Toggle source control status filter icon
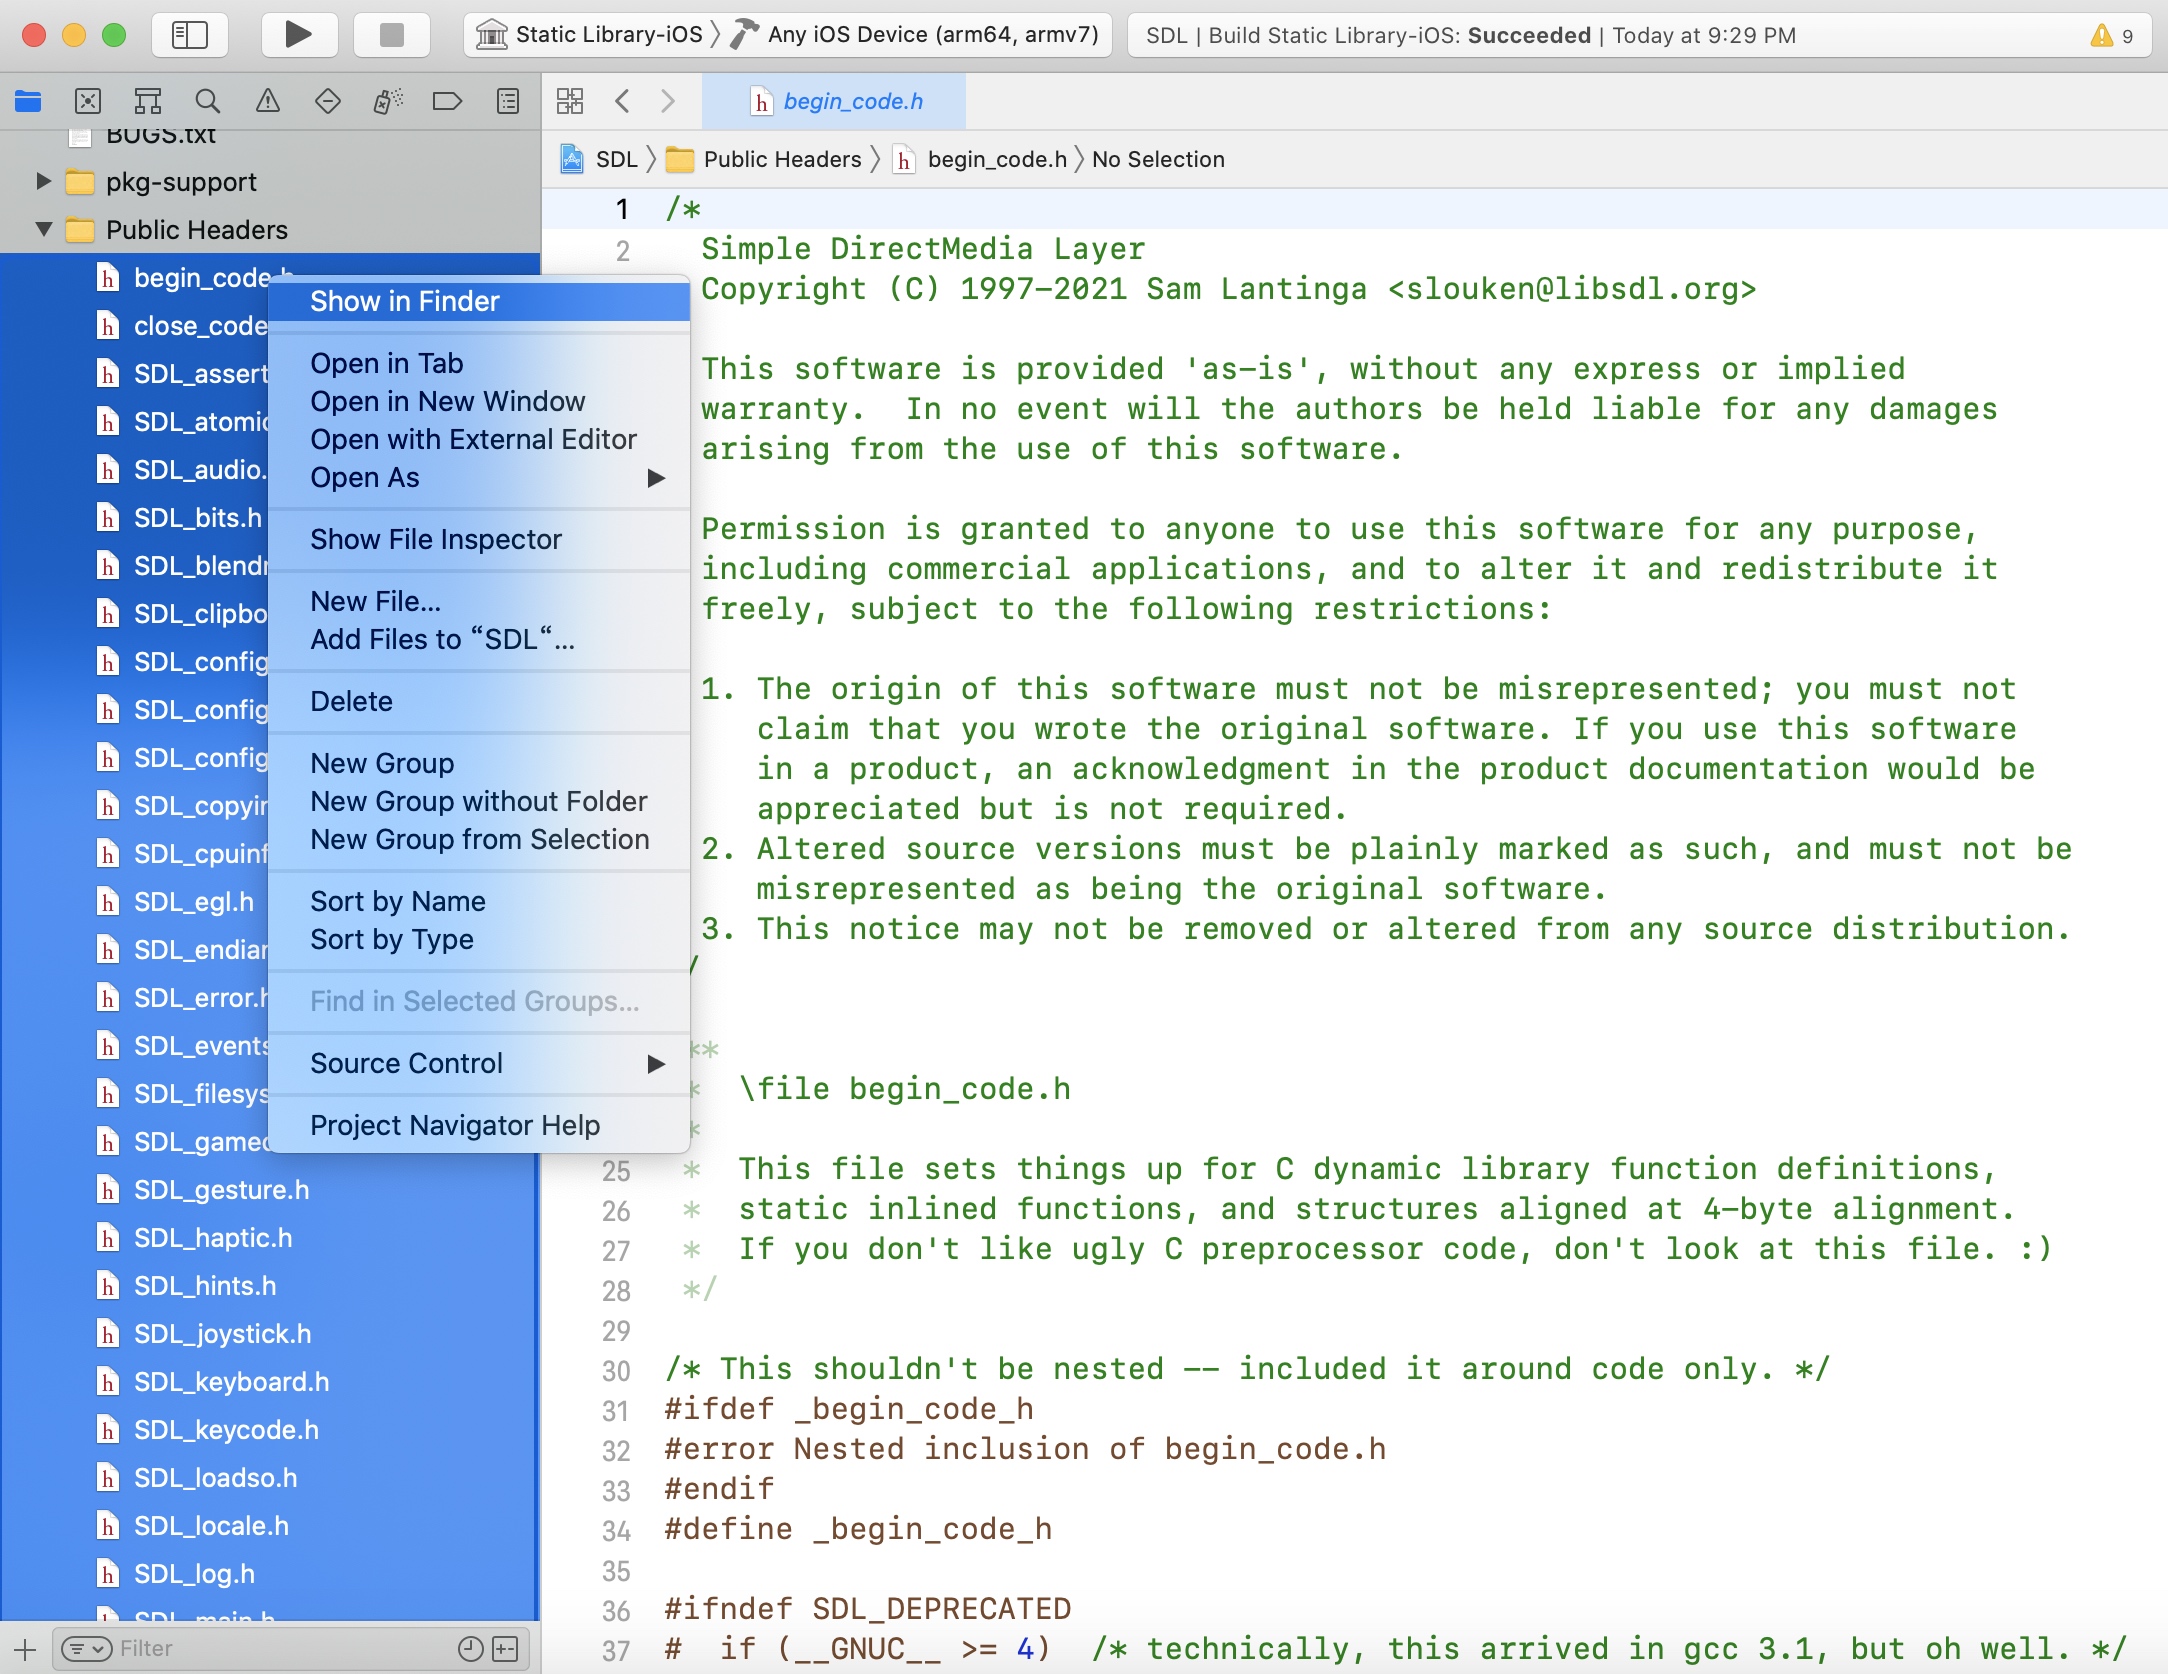The image size is (2168, 1674). pos(506,1648)
